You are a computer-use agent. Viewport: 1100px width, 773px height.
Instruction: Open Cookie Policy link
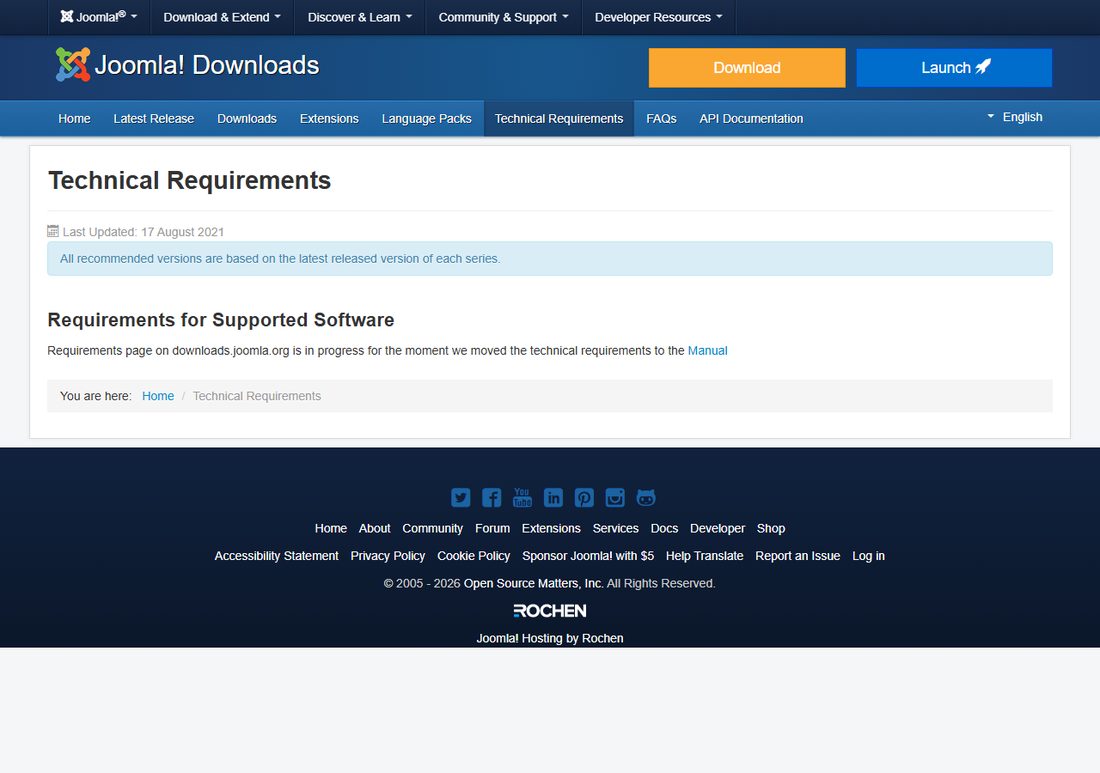[x=474, y=556]
